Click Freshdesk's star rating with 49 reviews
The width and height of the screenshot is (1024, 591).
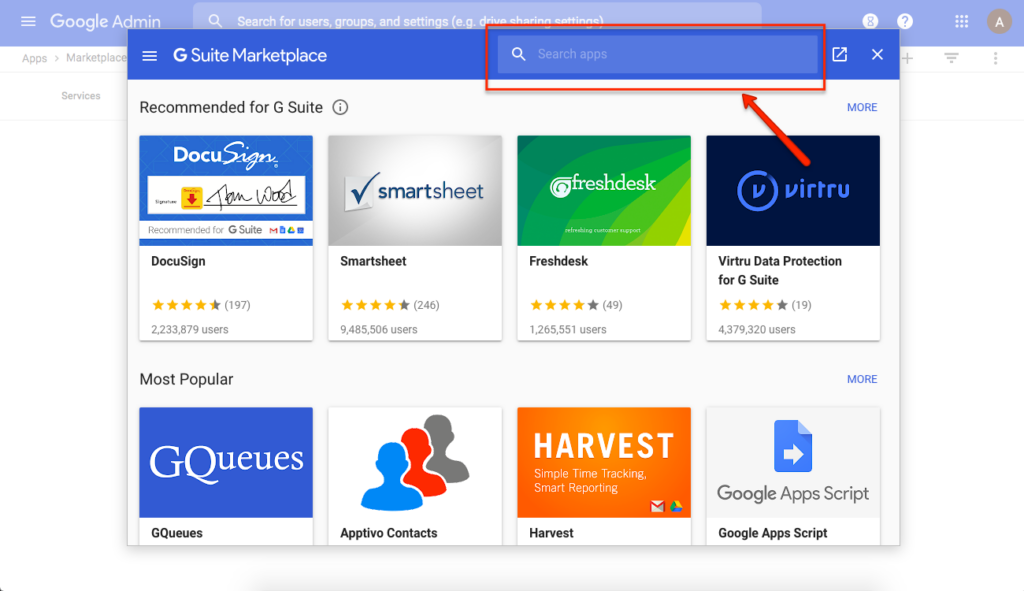[x=576, y=305]
